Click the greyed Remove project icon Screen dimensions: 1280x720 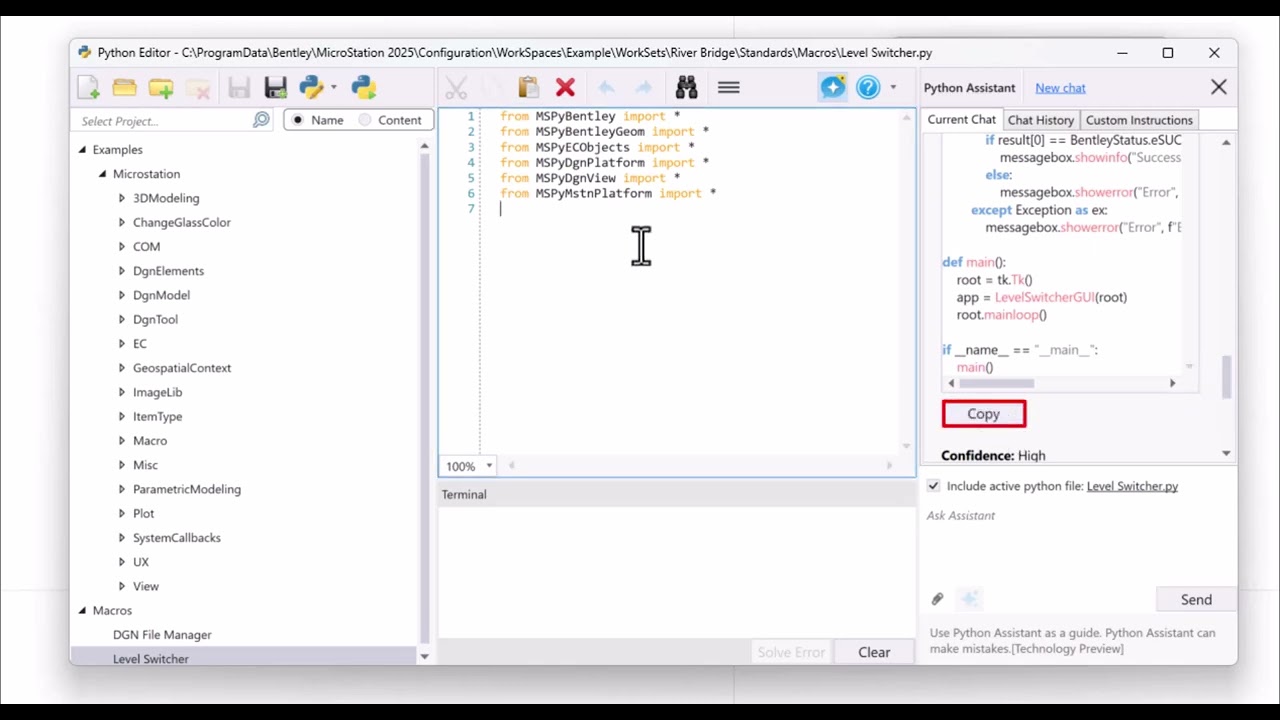pos(197,88)
